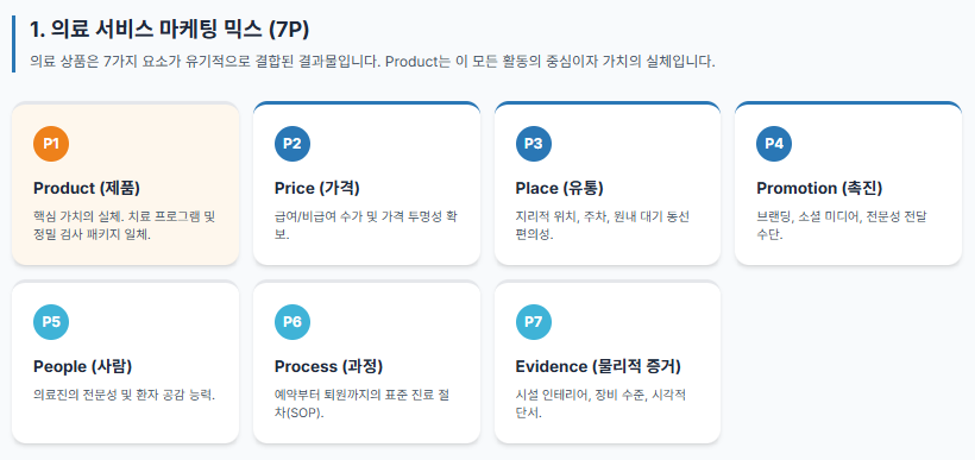Click the Process description mentioning SOP
Screen dimensions: 975x460
pyautogui.click(x=366, y=404)
